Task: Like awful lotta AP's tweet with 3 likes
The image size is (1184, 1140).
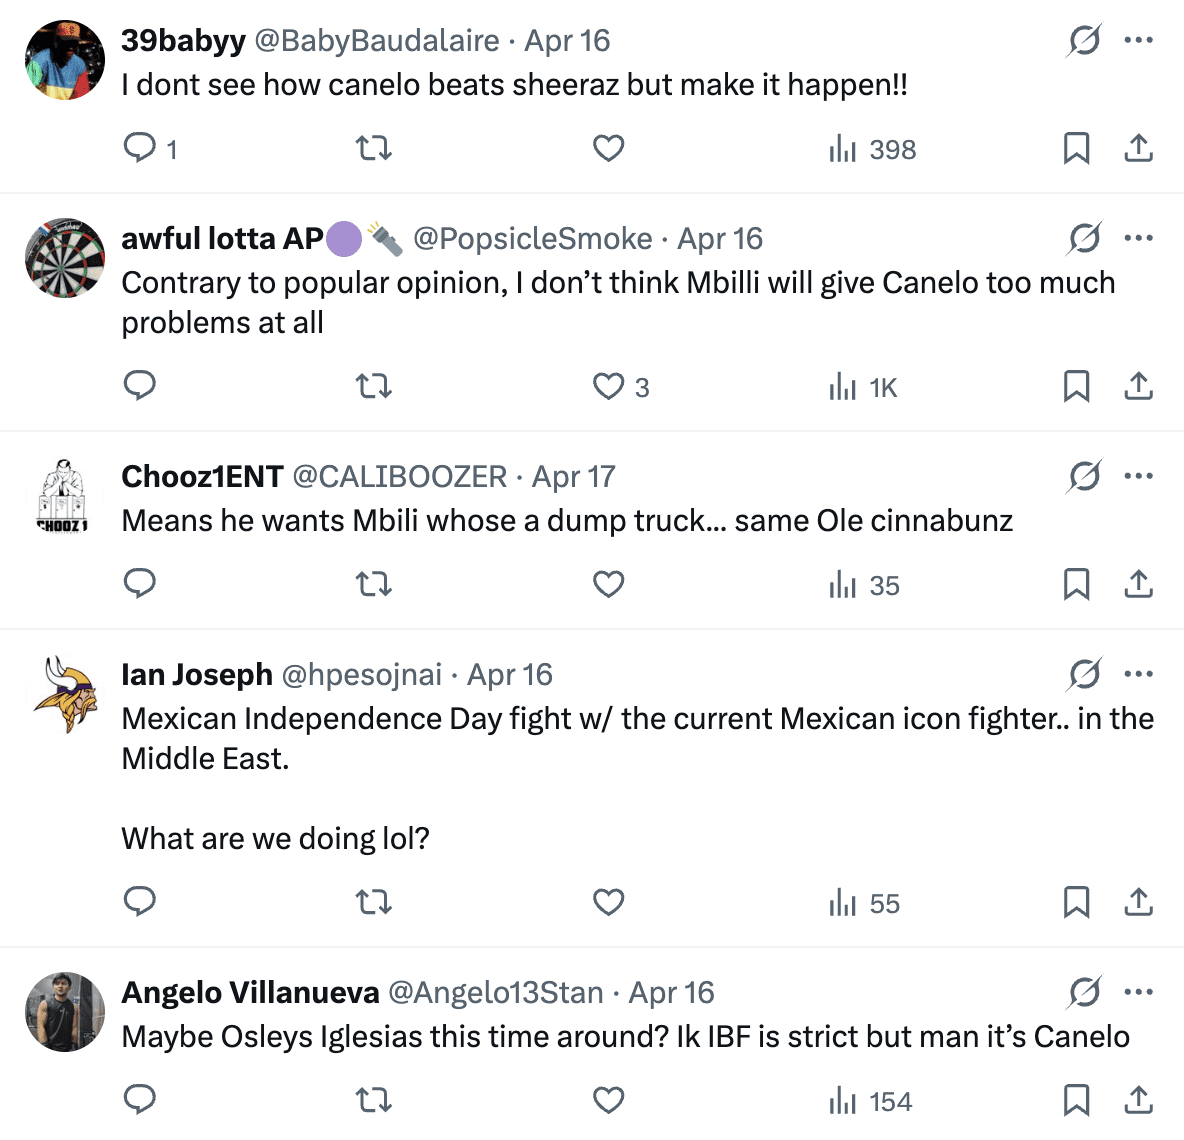Action: coord(608,386)
